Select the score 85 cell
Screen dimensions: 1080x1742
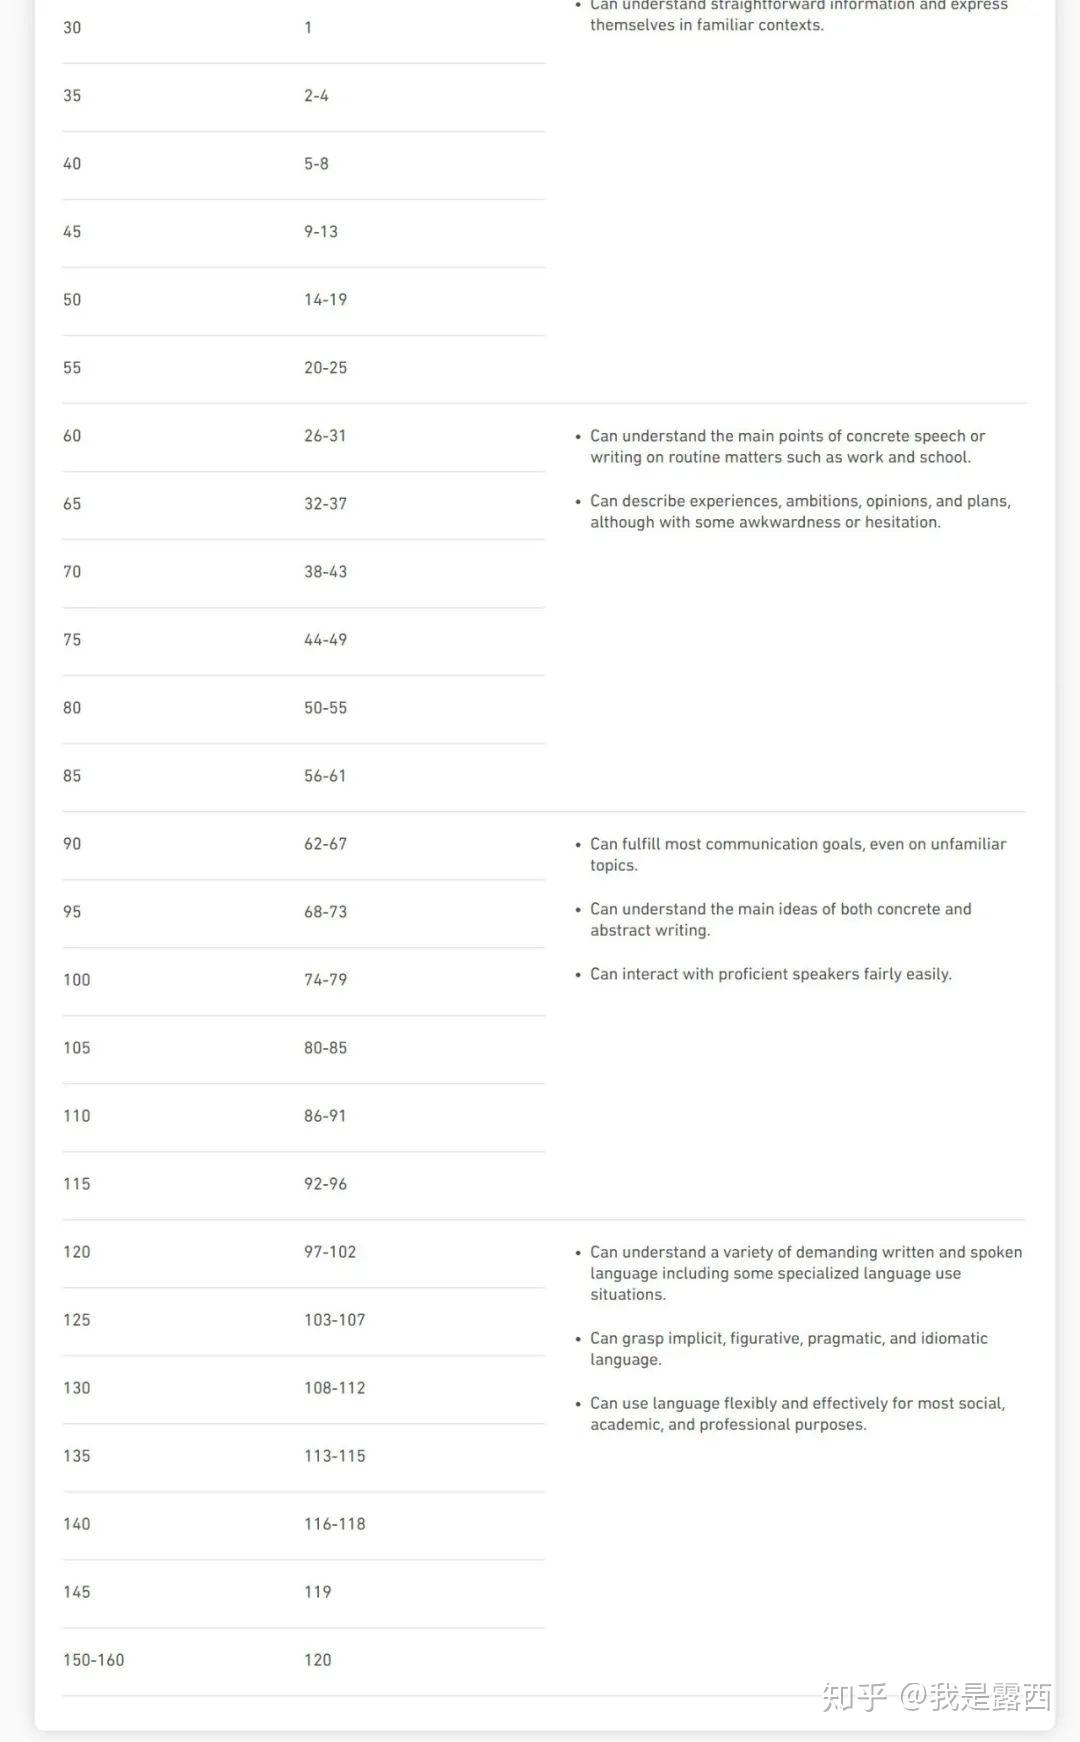72,776
